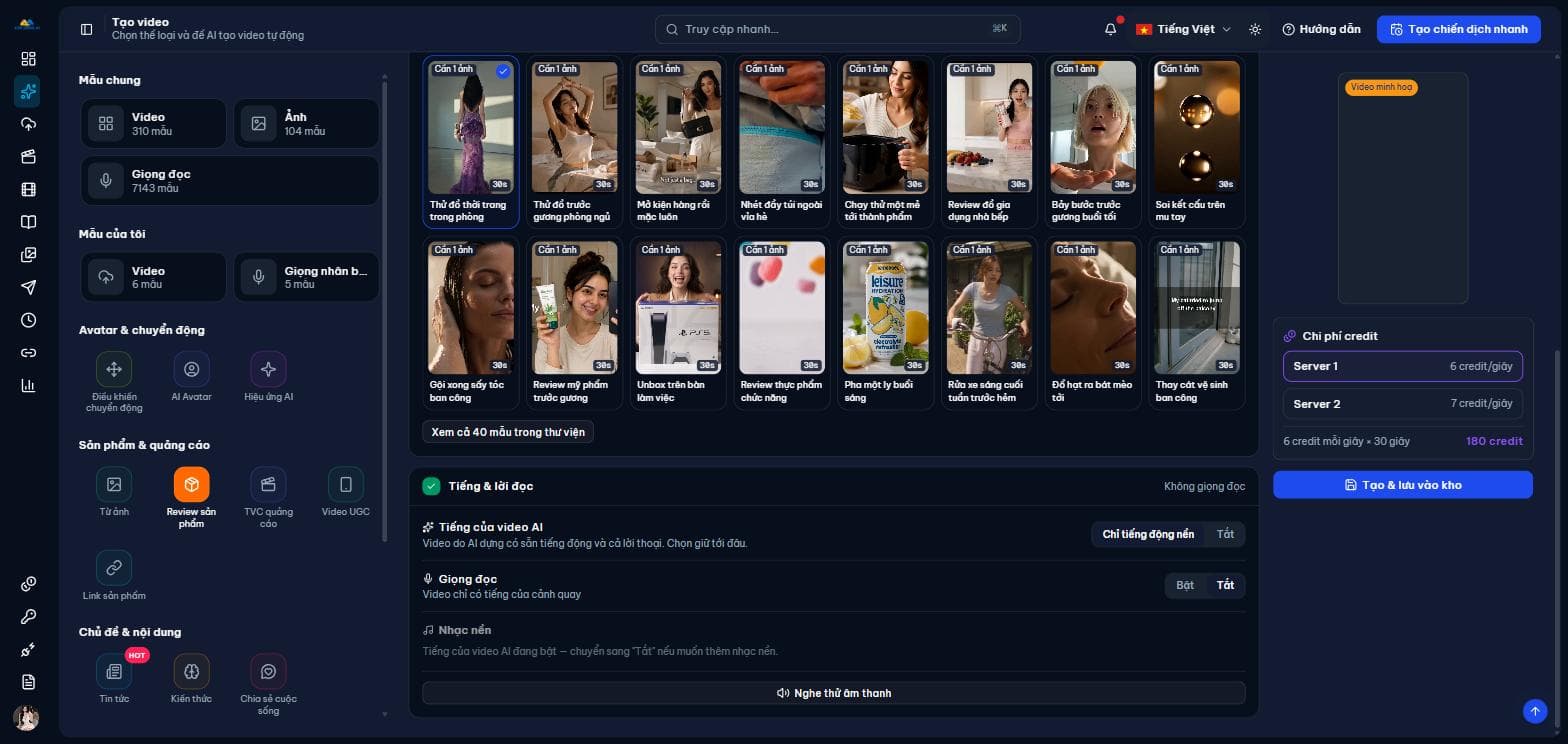Click Tạo chiến dịch nhanh button

point(1458,29)
